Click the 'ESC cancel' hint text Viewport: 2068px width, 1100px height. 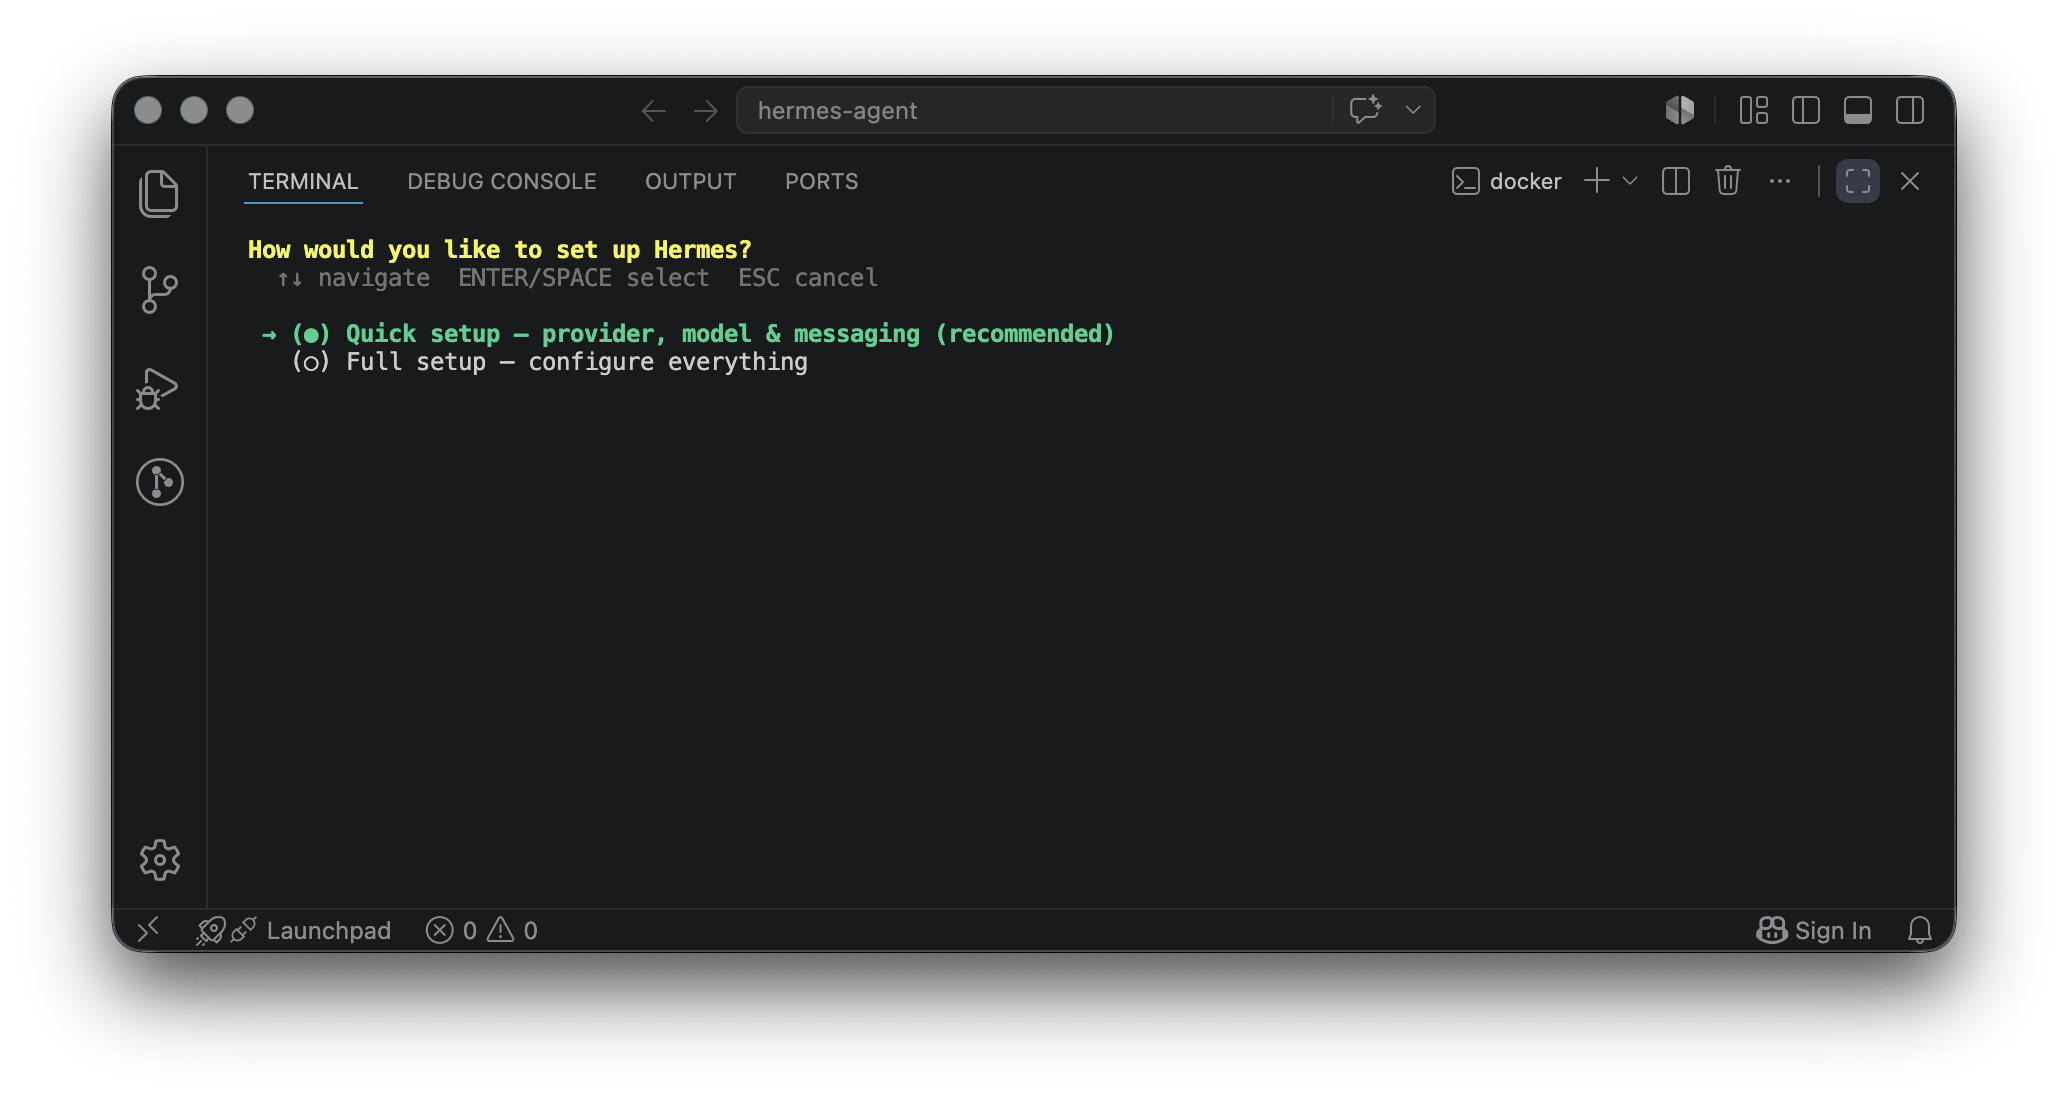(808, 278)
